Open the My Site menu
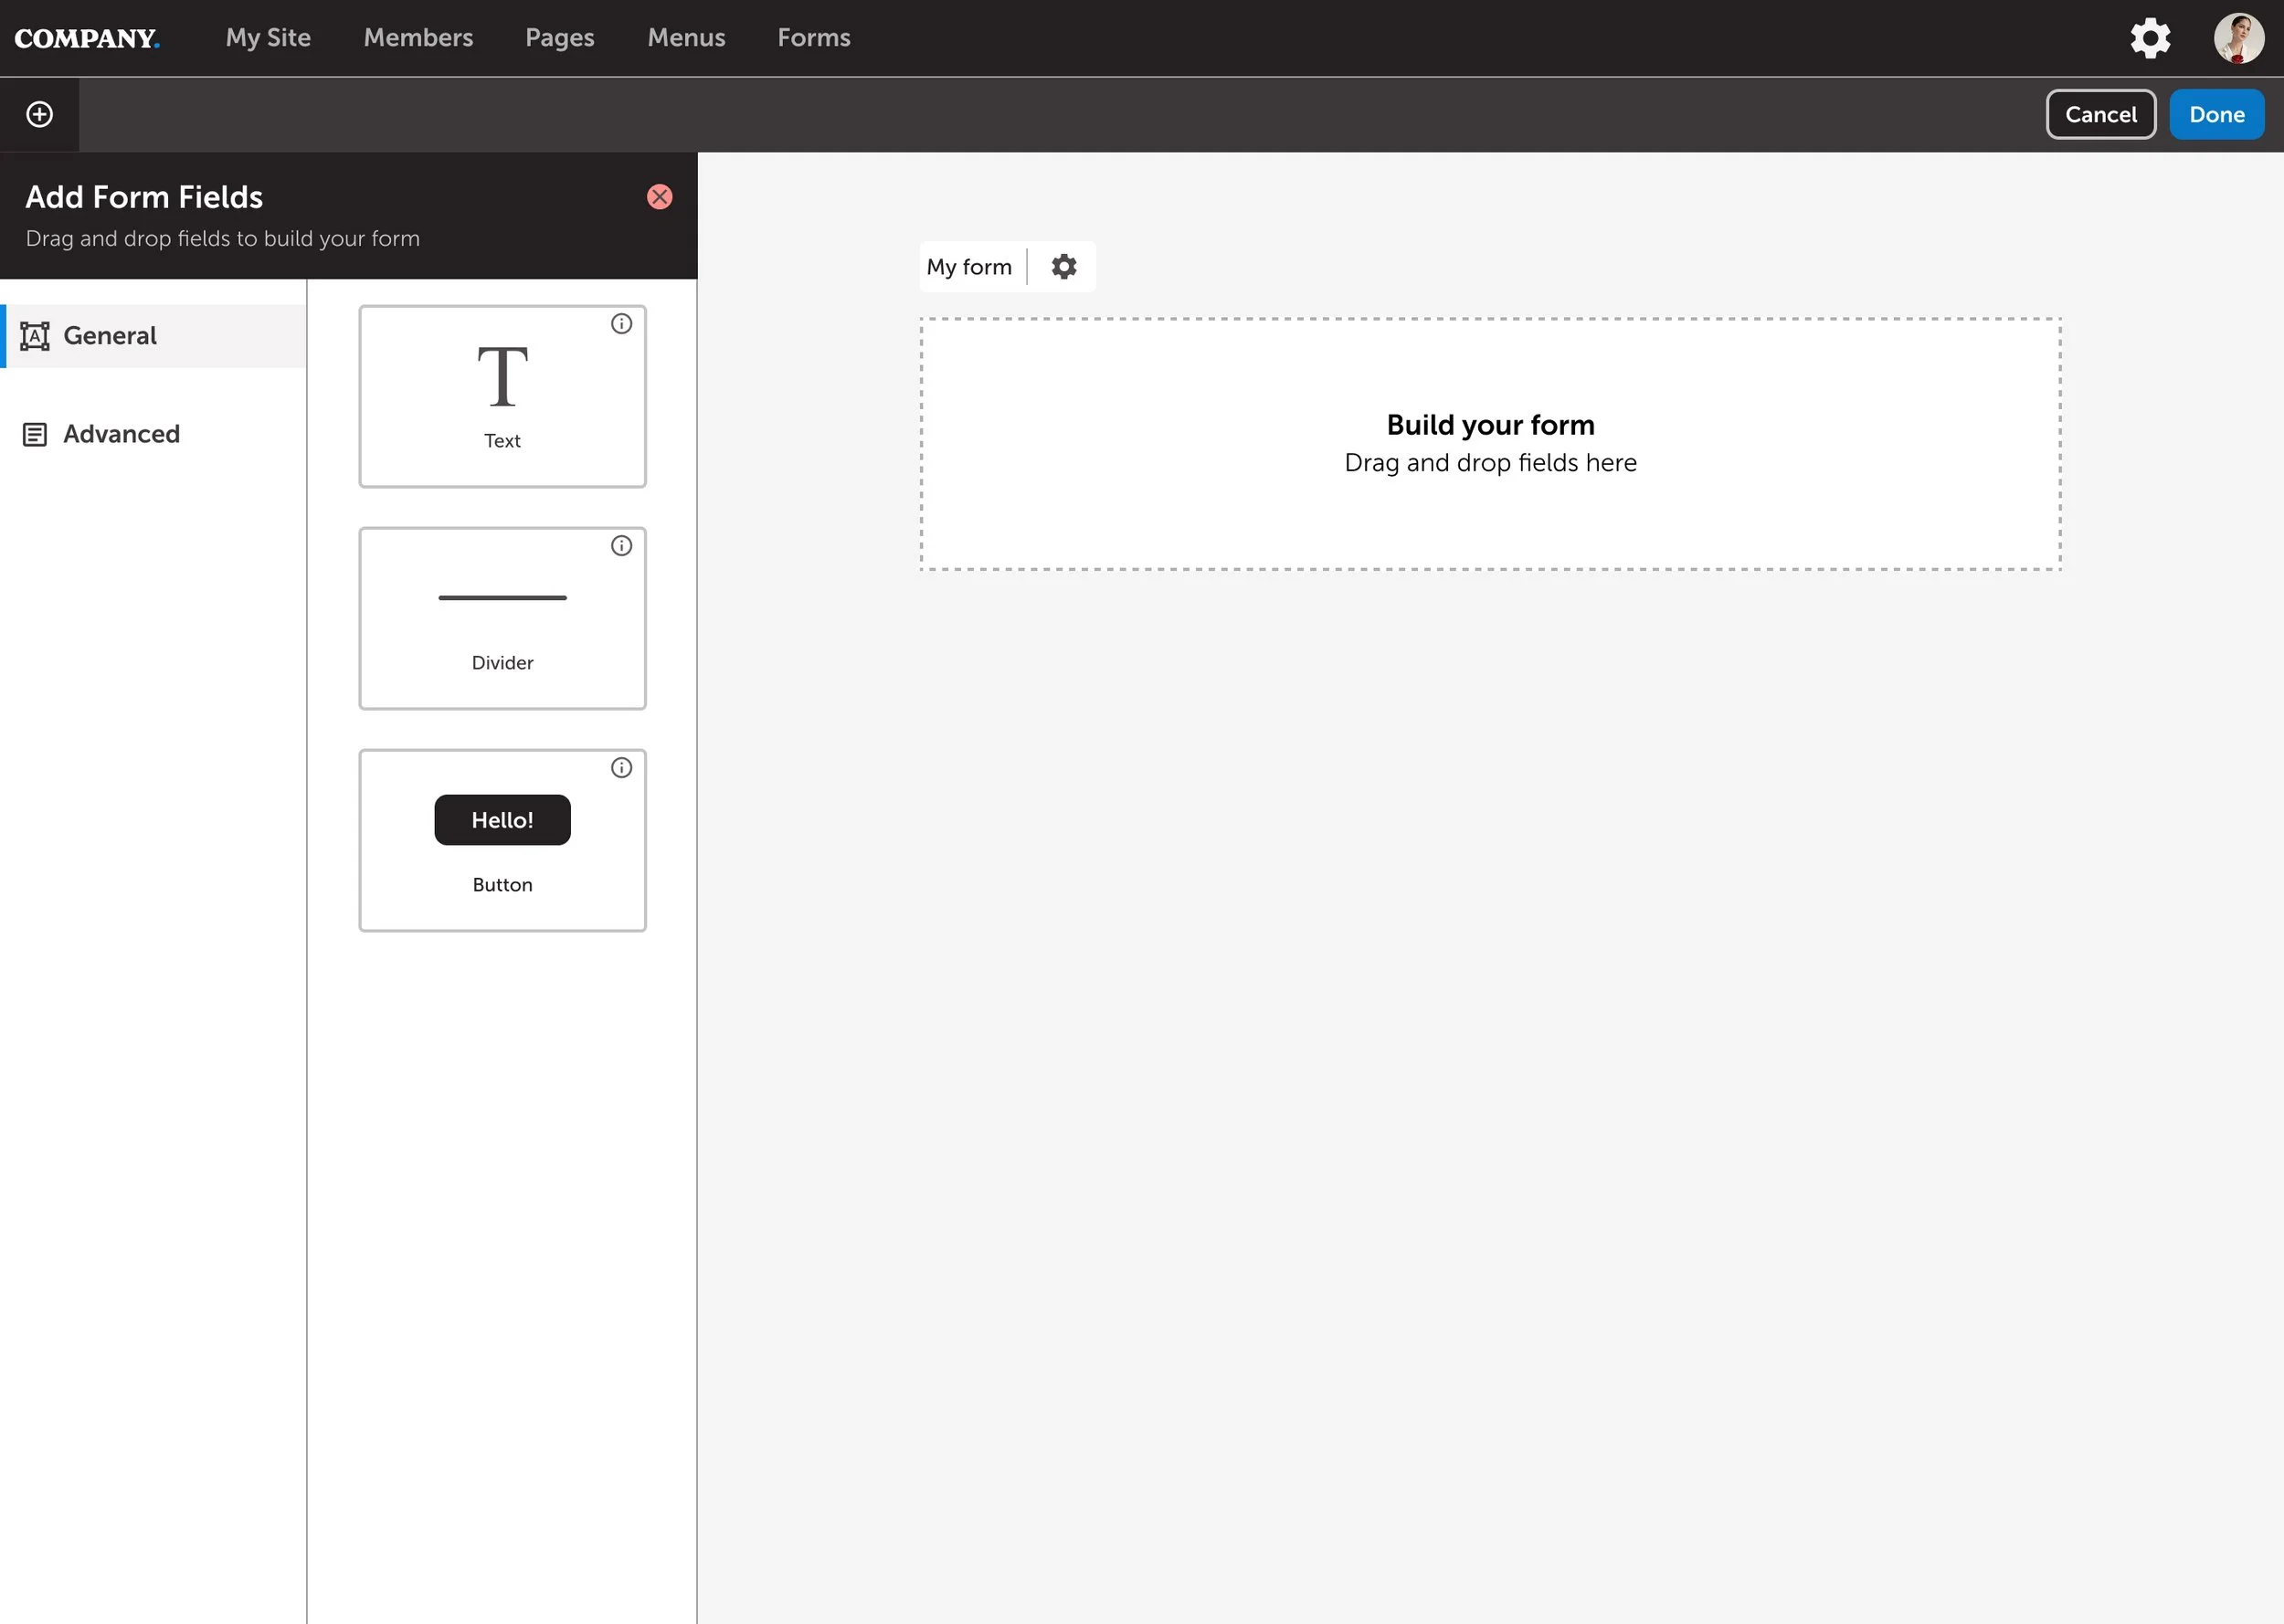 click(x=268, y=38)
